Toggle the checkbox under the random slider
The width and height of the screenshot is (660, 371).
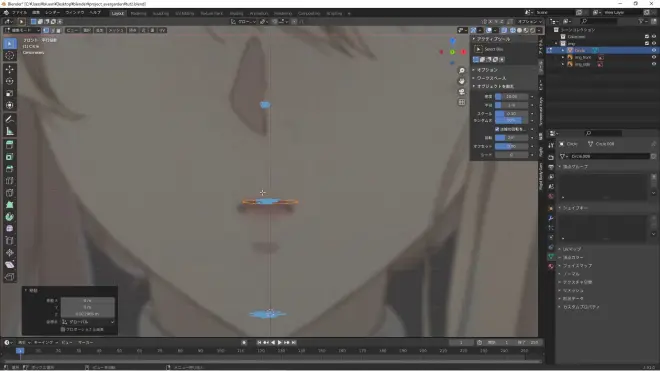497,129
